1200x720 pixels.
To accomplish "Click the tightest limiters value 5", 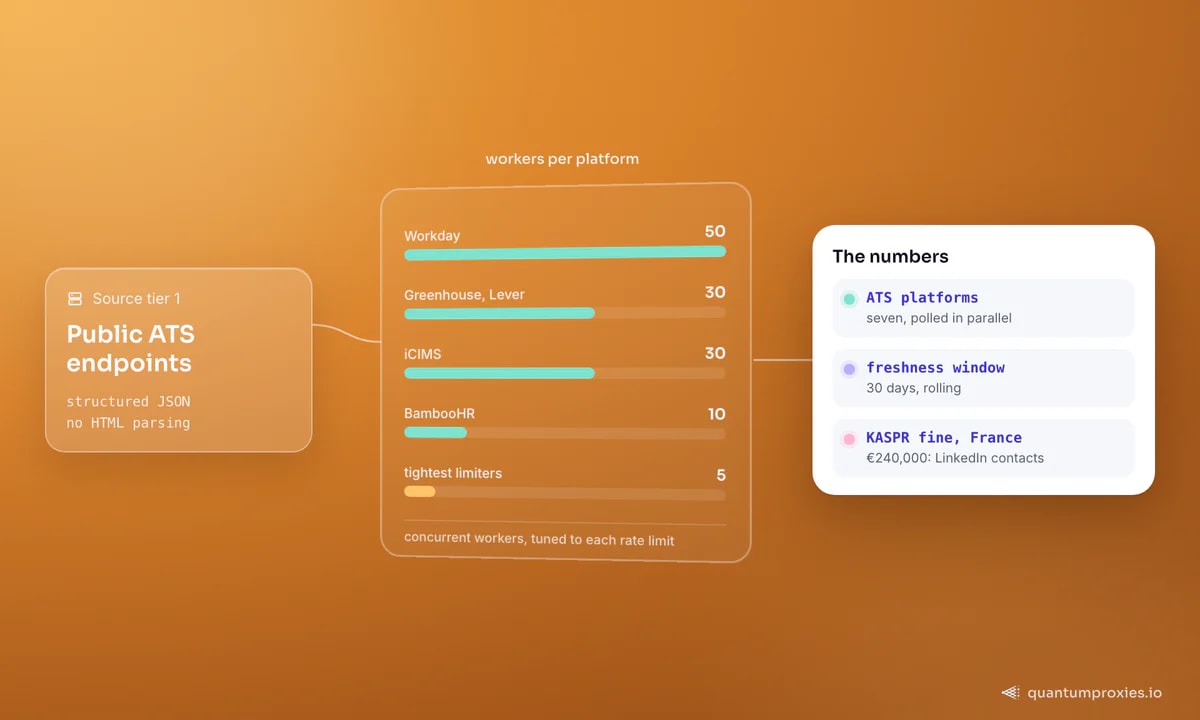I will pyautogui.click(x=721, y=475).
